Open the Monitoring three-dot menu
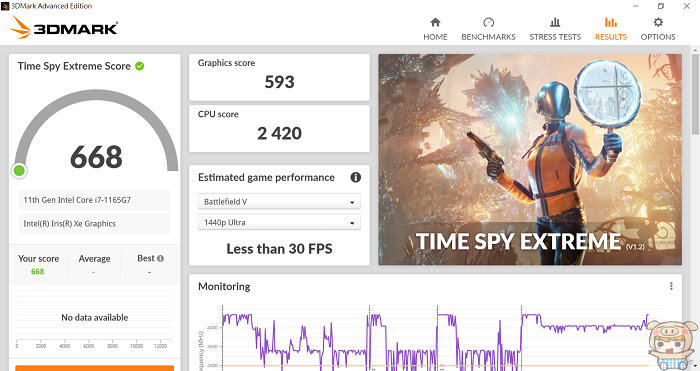The image size is (700, 371). 671,286
